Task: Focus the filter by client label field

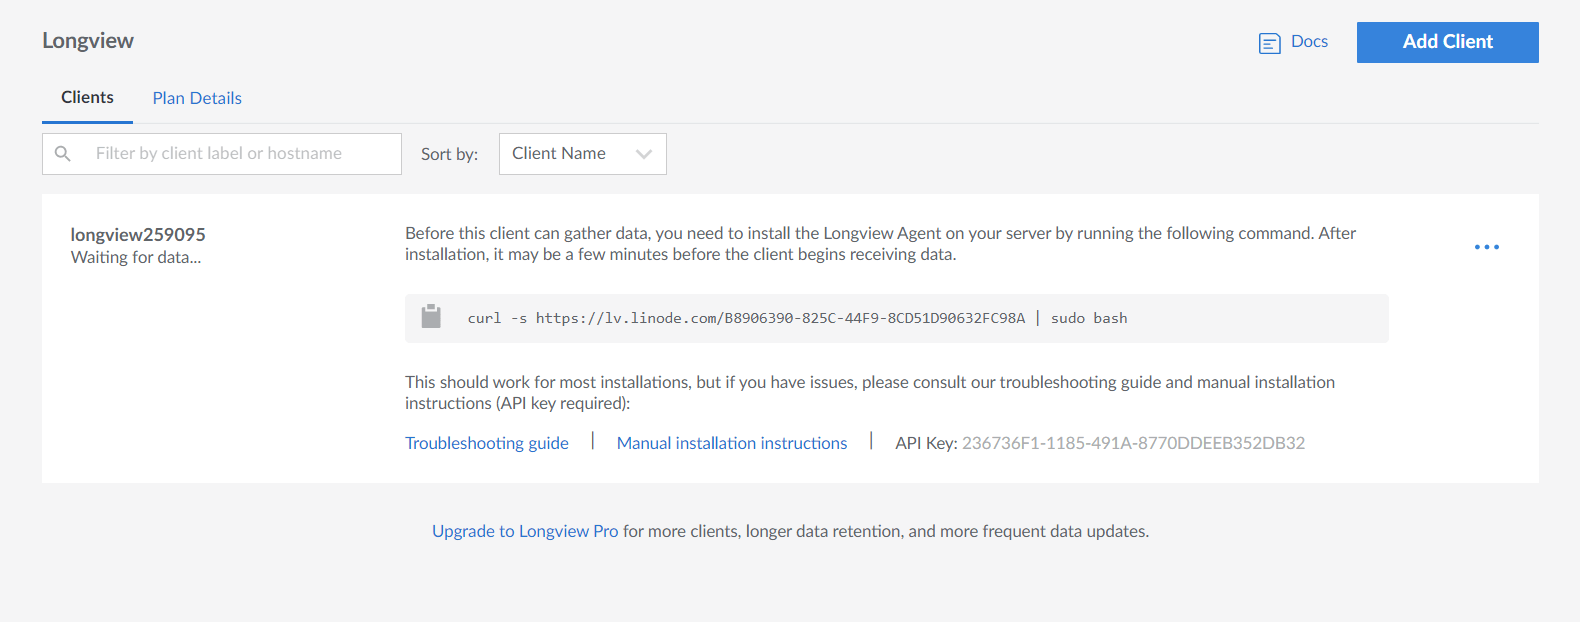Action: [x=222, y=154]
